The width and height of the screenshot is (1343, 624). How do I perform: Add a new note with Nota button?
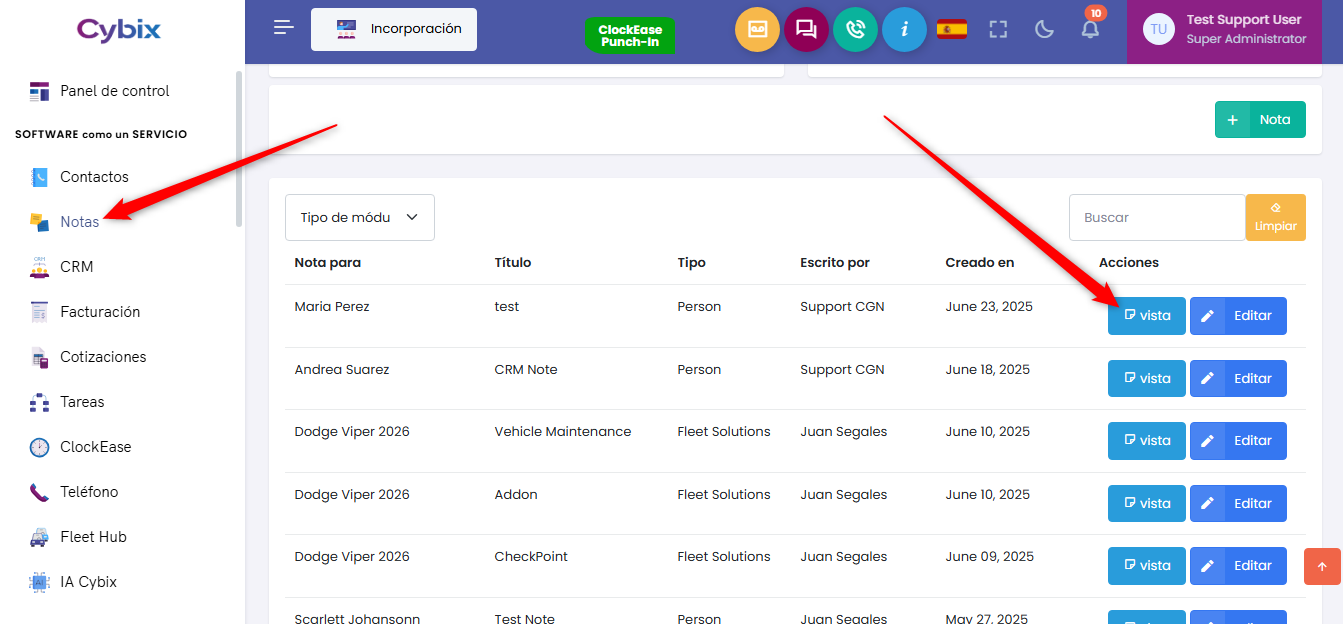click(1260, 120)
